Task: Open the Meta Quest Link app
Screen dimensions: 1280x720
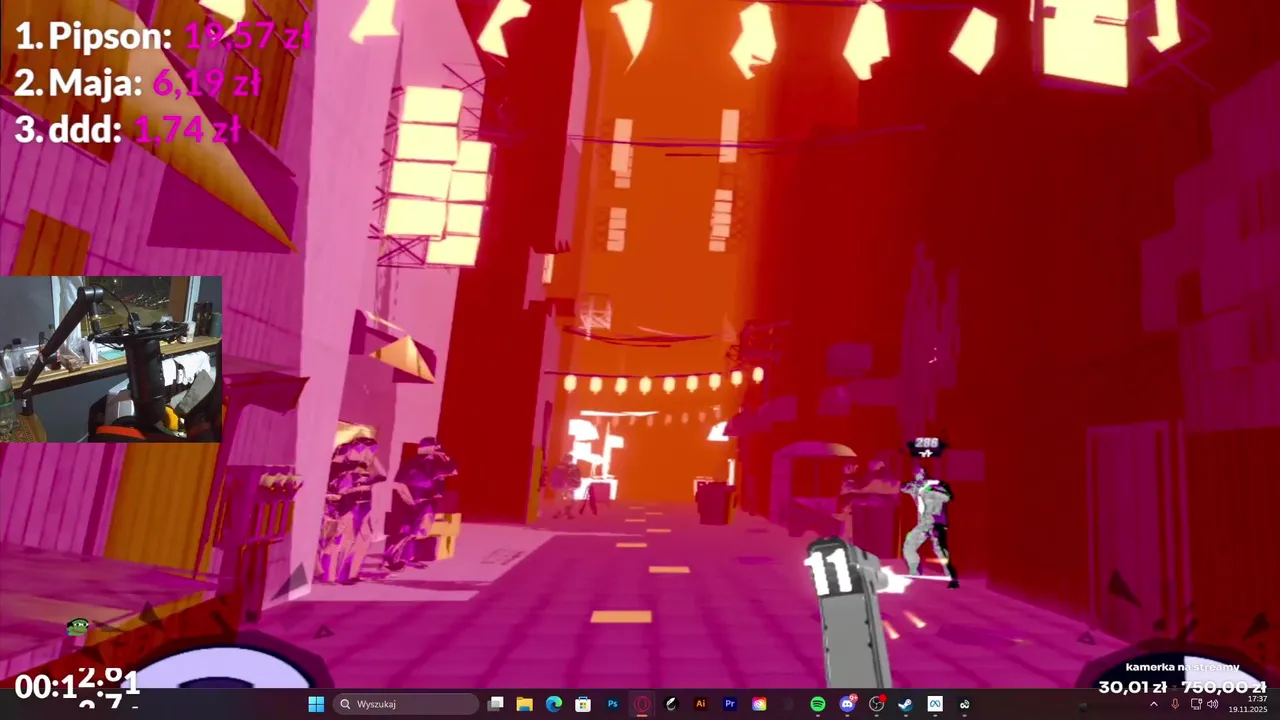Action: (x=935, y=704)
